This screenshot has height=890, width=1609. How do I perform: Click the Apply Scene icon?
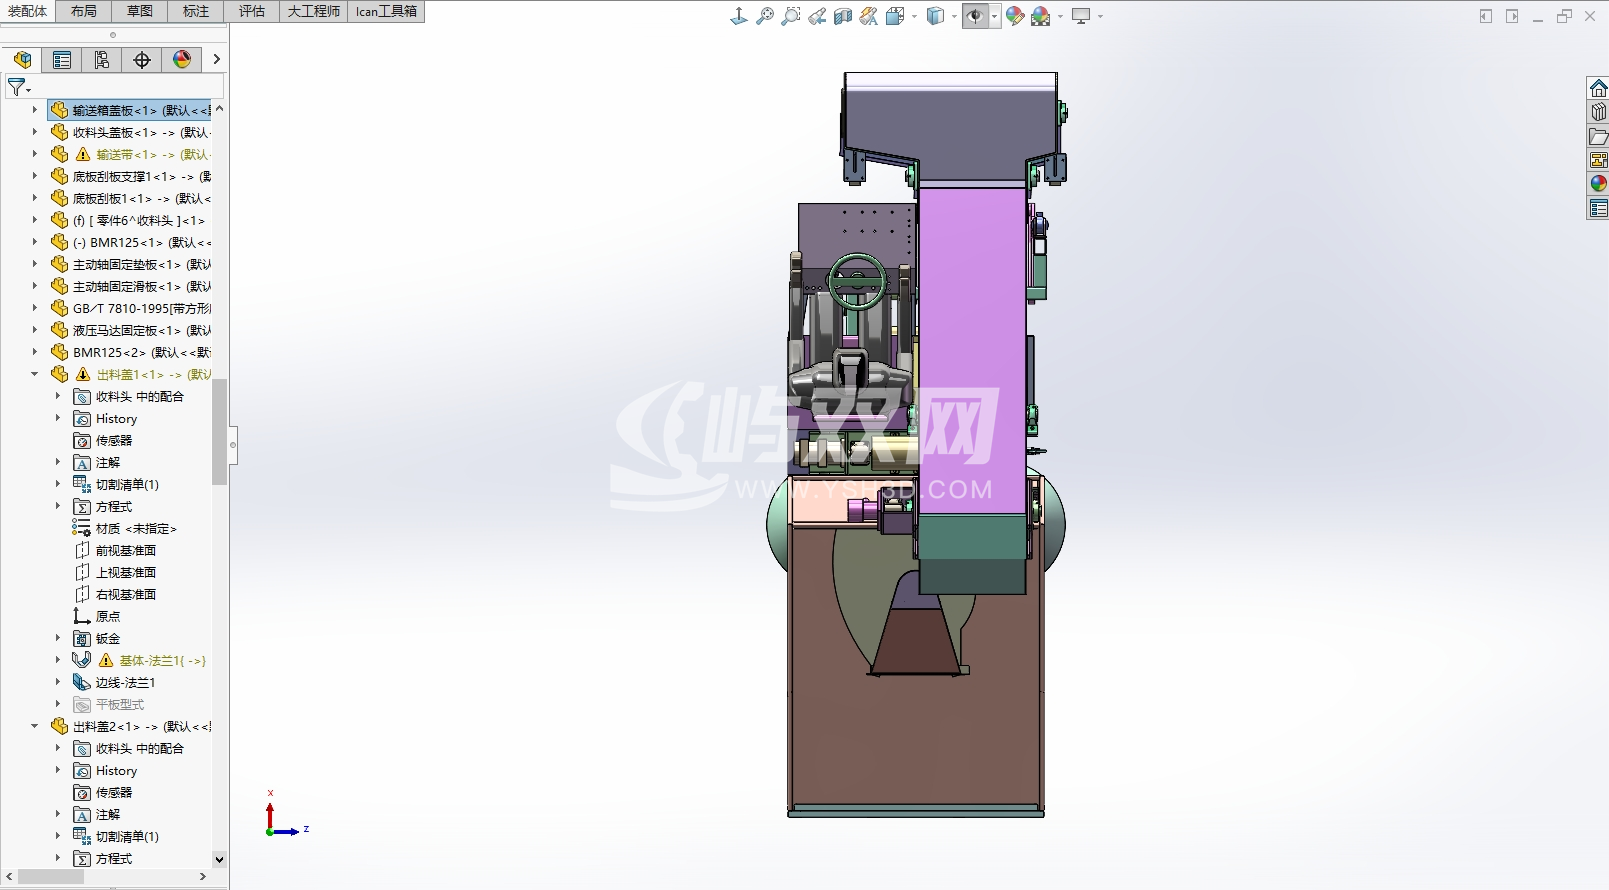1041,16
